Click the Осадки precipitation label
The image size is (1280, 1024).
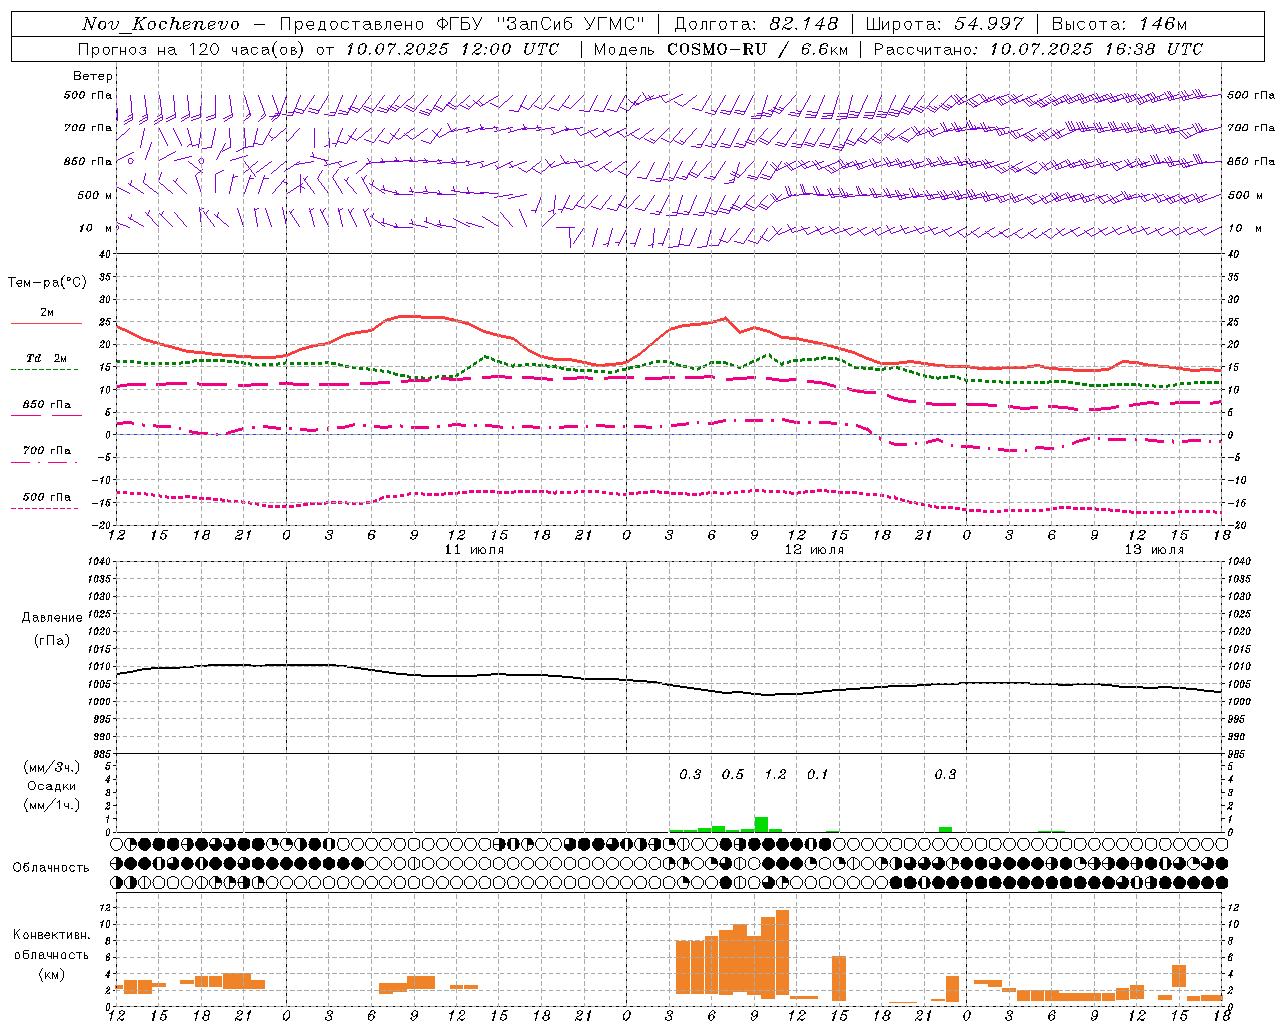(52, 786)
